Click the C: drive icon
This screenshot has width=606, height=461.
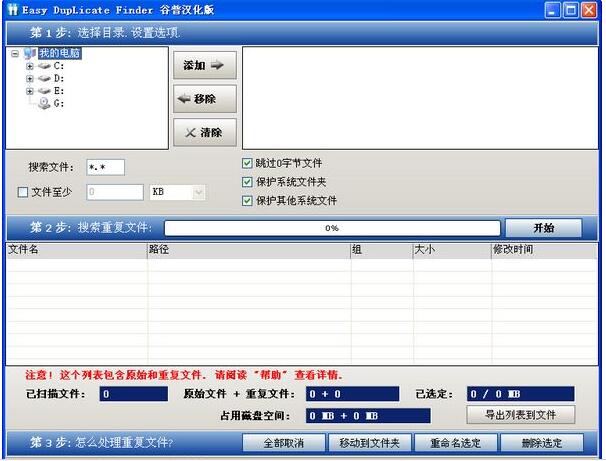[x=44, y=66]
